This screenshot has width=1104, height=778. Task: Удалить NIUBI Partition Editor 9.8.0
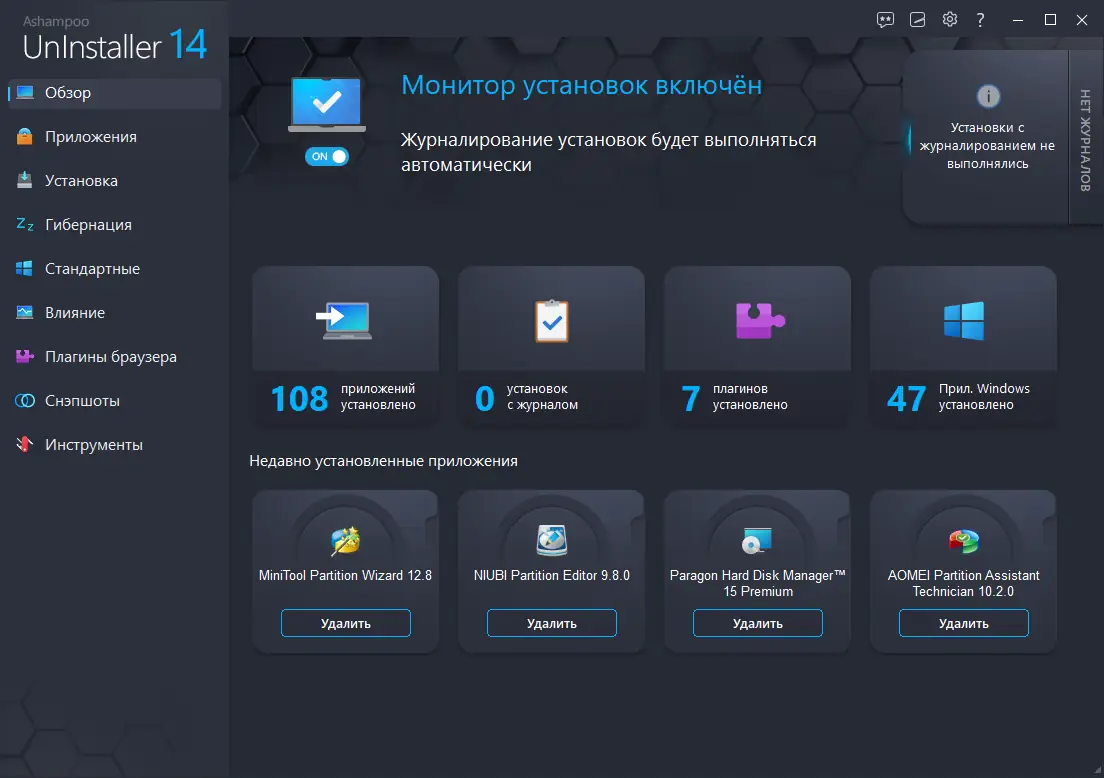click(x=552, y=623)
